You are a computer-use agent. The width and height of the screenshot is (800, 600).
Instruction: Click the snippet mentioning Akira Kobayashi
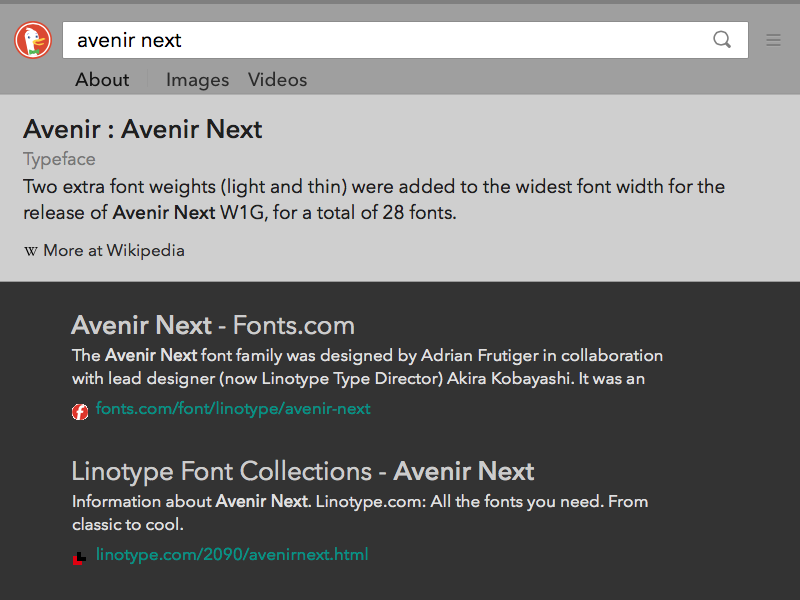click(358, 379)
